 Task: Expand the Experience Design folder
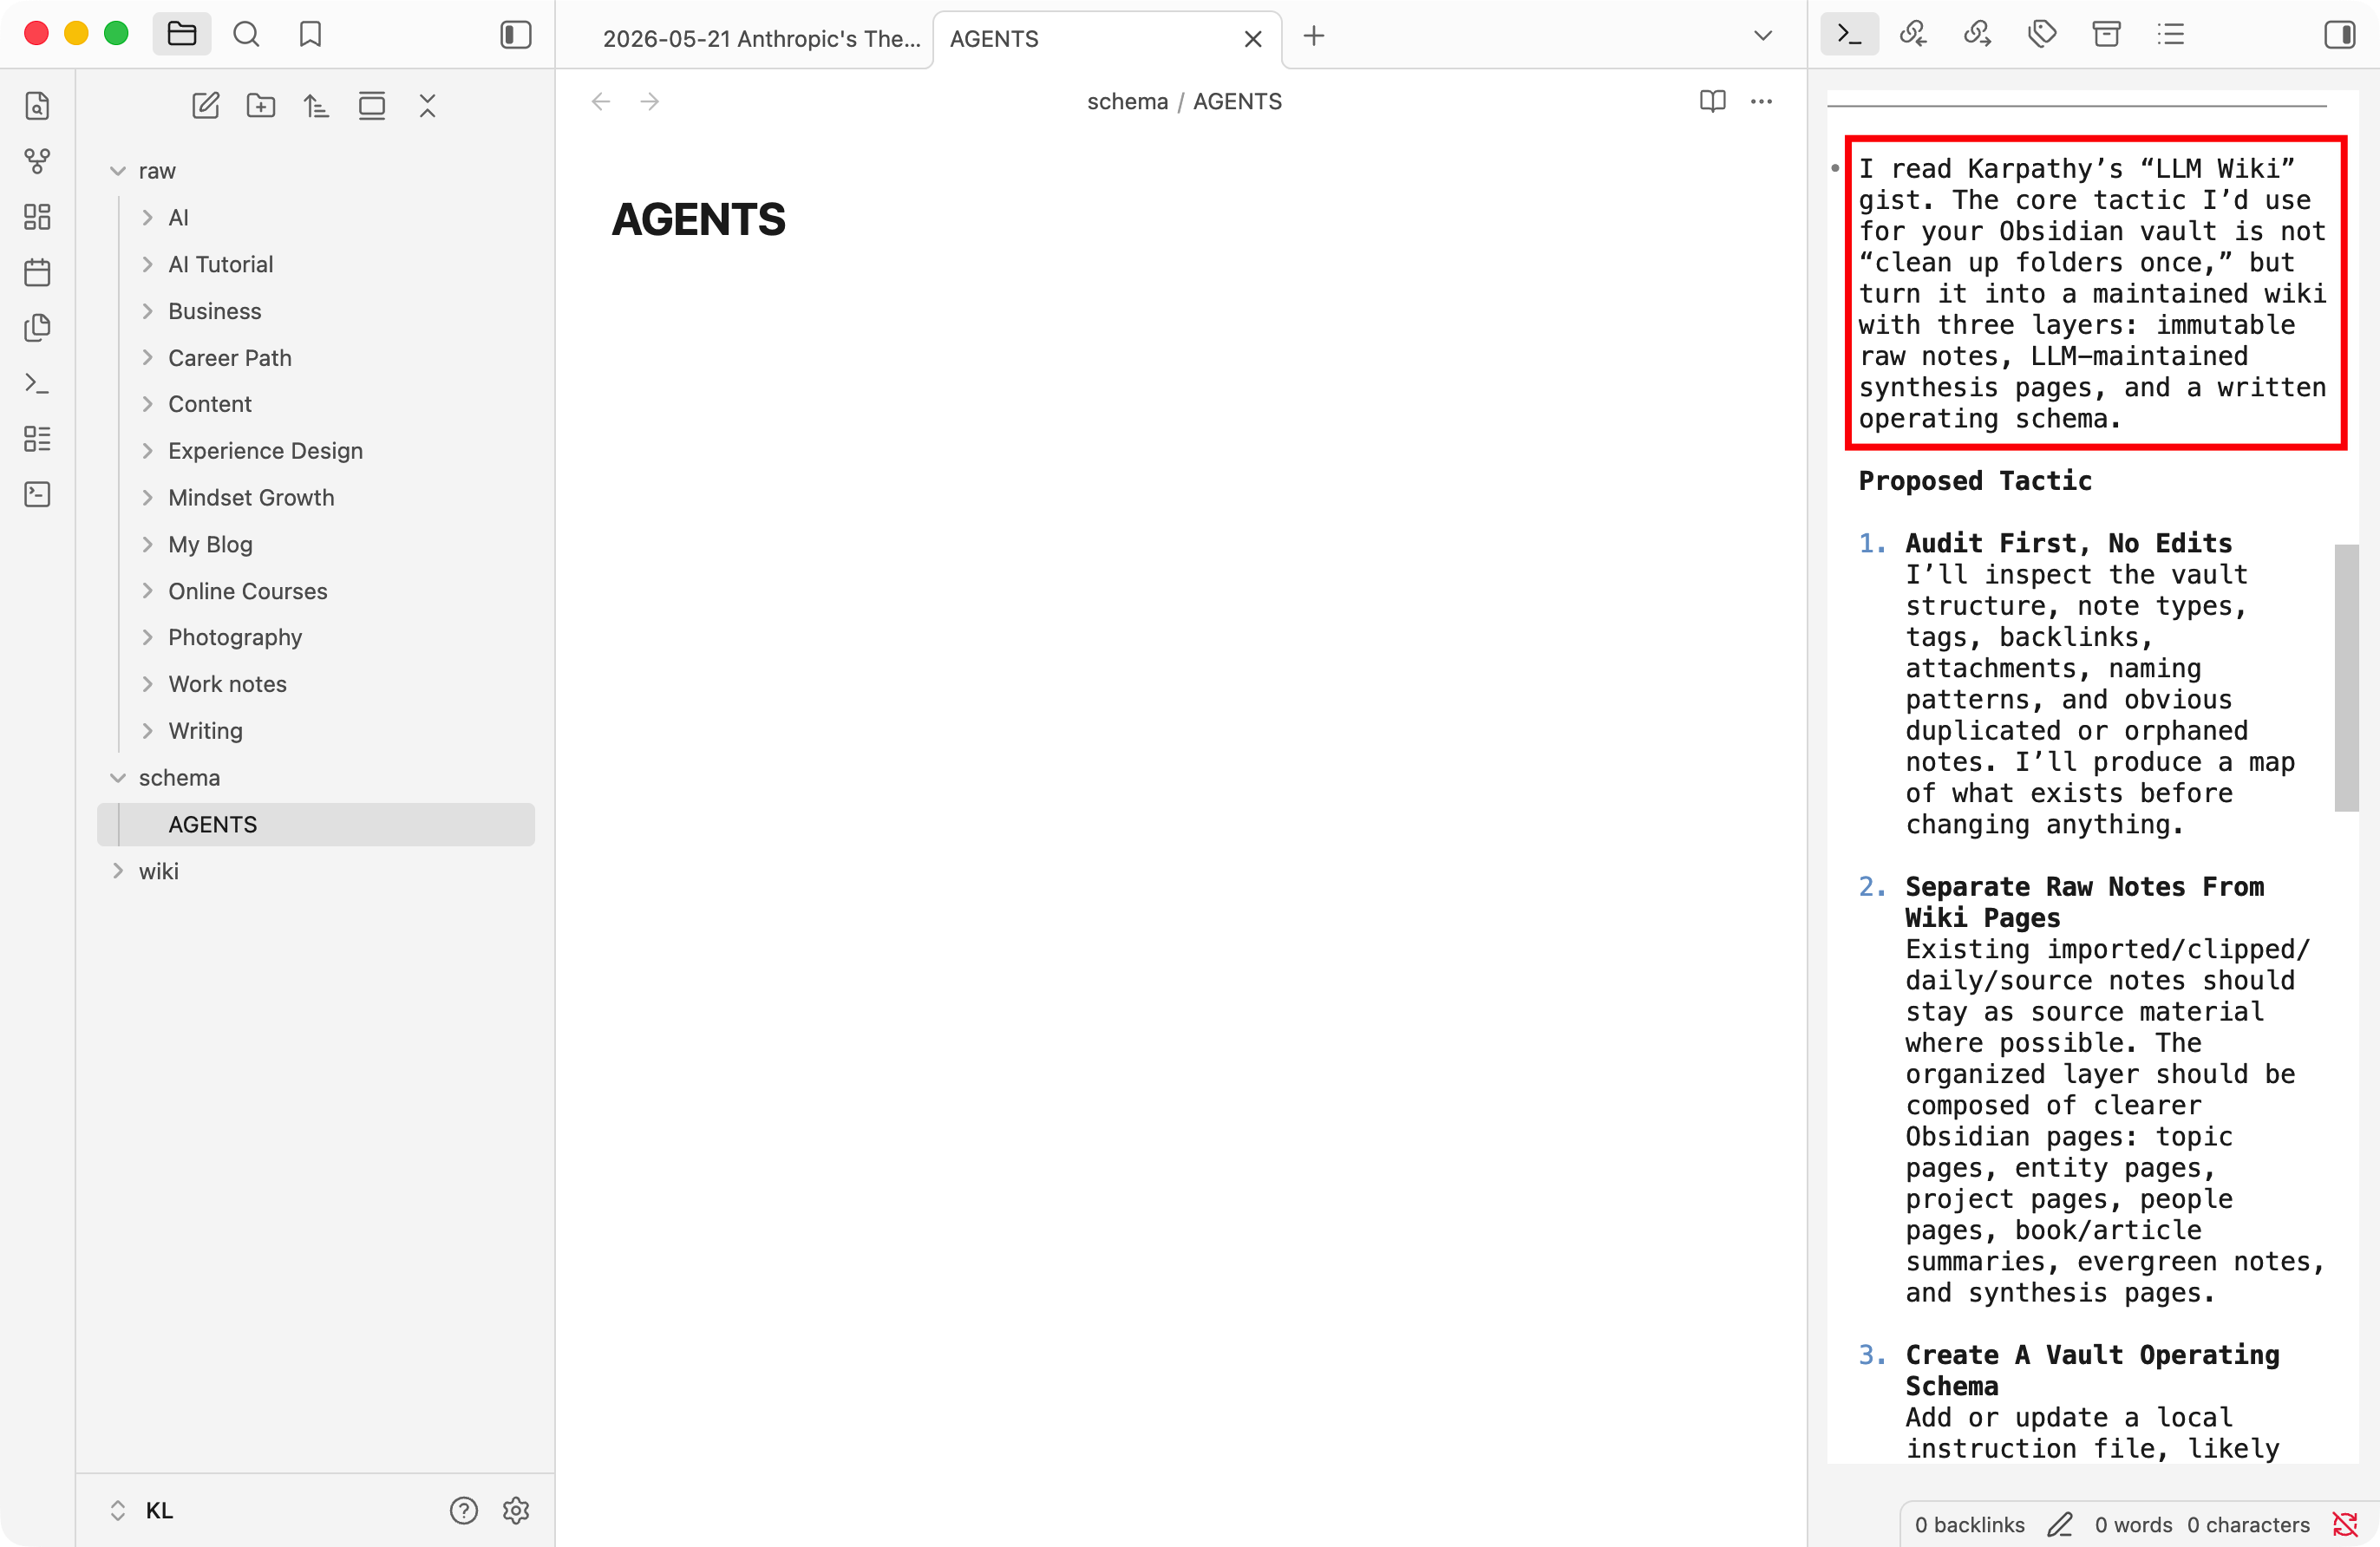tap(148, 451)
